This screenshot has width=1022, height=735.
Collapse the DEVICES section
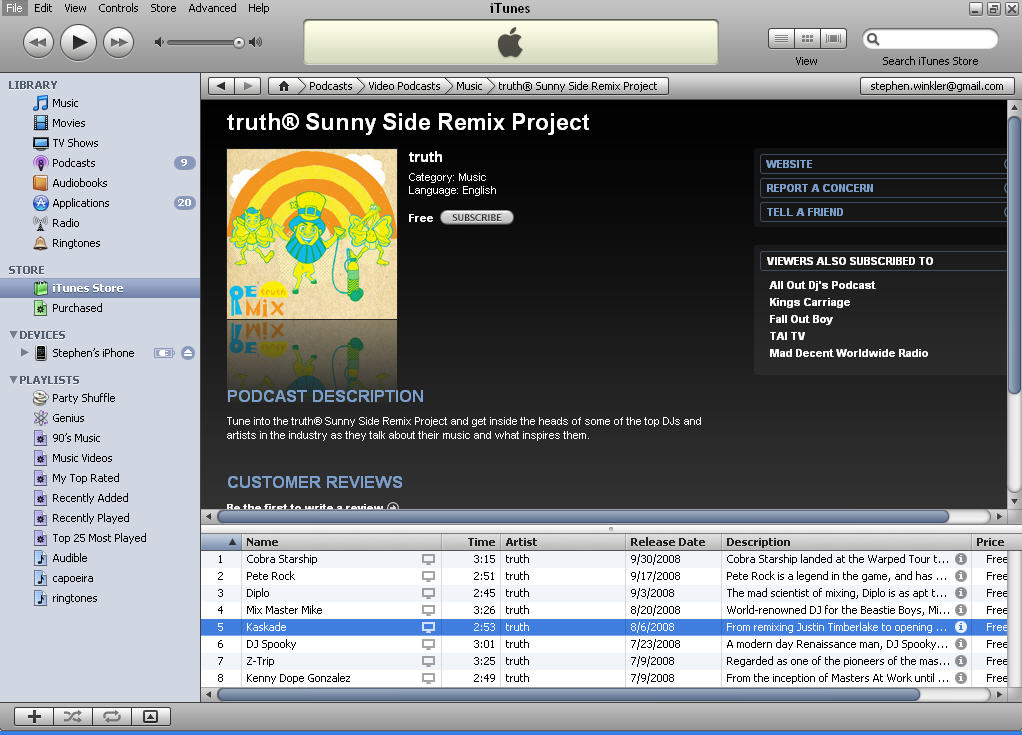coord(13,334)
